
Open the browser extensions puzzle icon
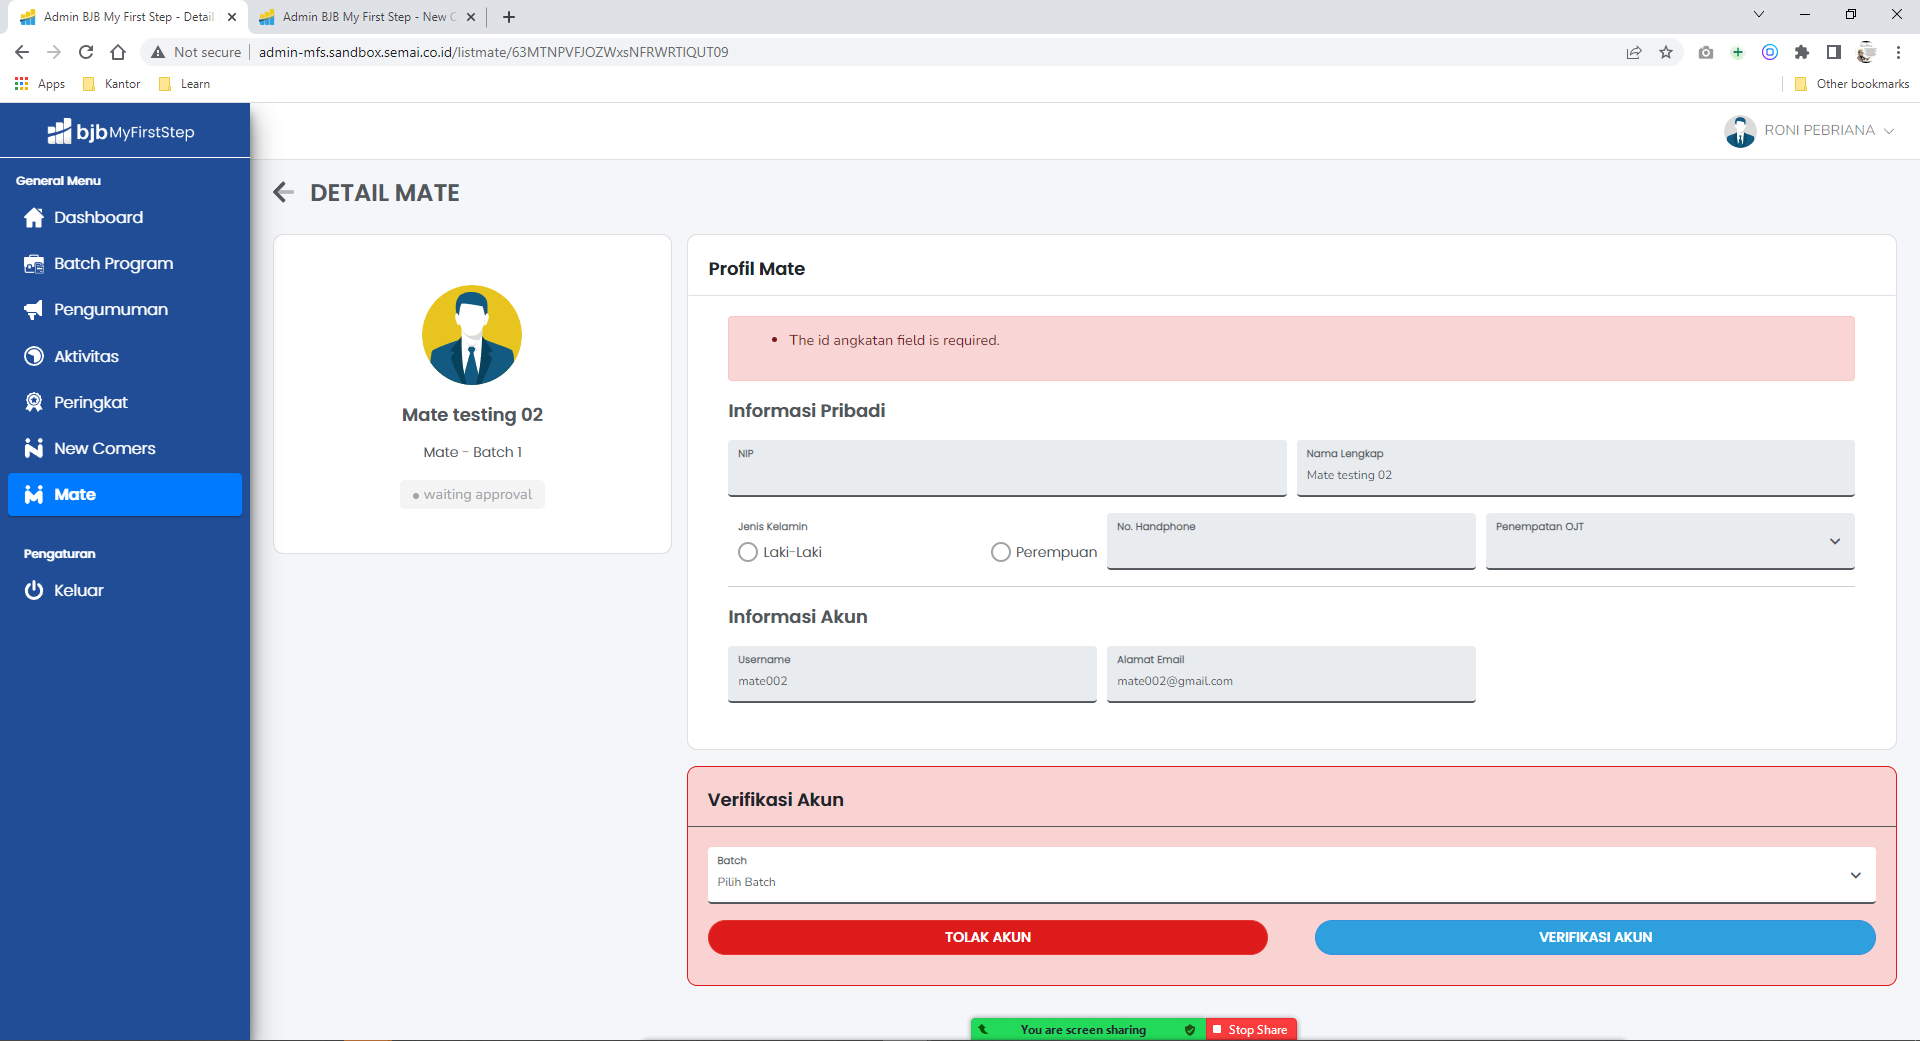click(x=1802, y=52)
